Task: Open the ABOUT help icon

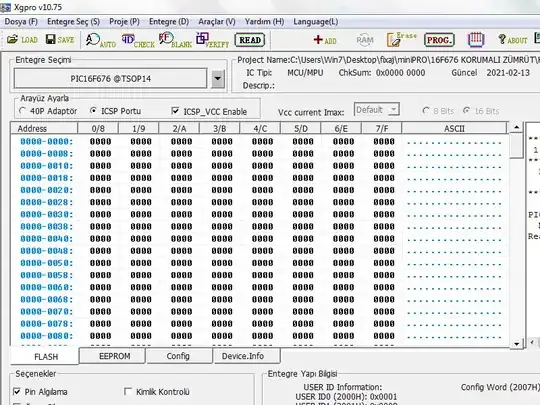Action: pyautogui.click(x=512, y=40)
